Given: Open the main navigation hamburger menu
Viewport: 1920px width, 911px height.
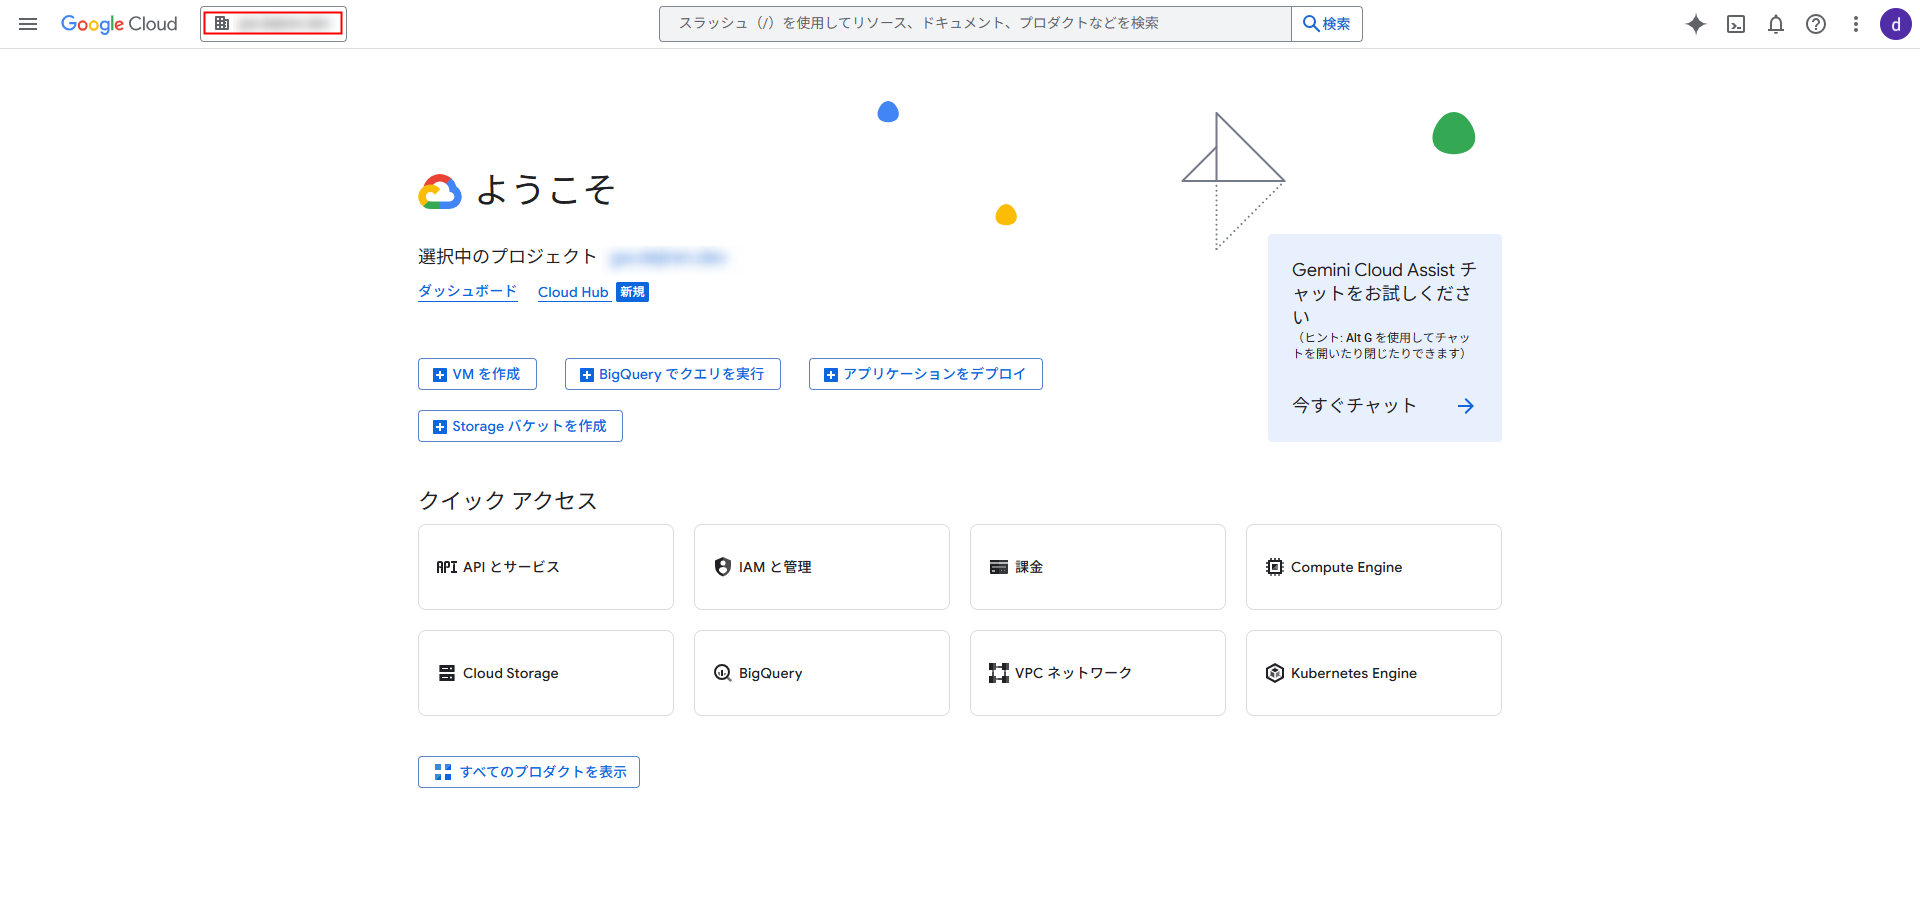Looking at the screenshot, I should (x=28, y=24).
